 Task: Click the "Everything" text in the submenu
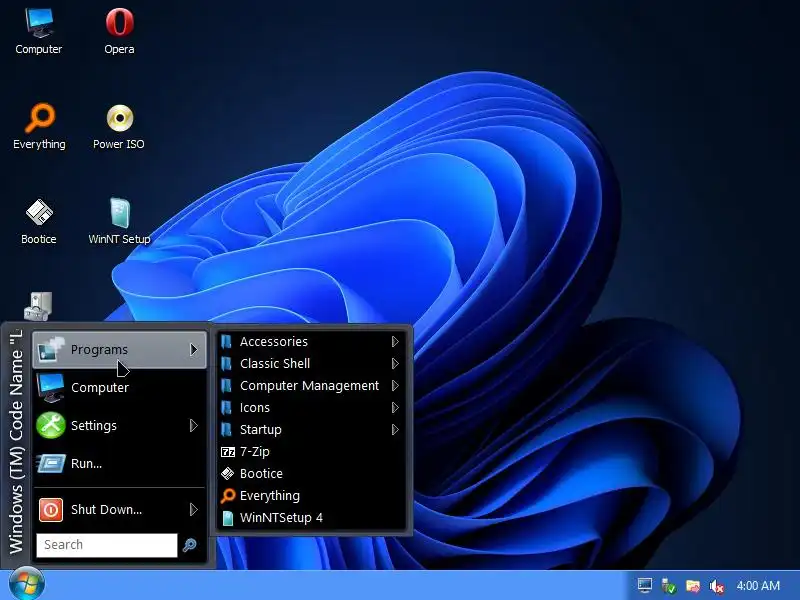click(x=270, y=495)
